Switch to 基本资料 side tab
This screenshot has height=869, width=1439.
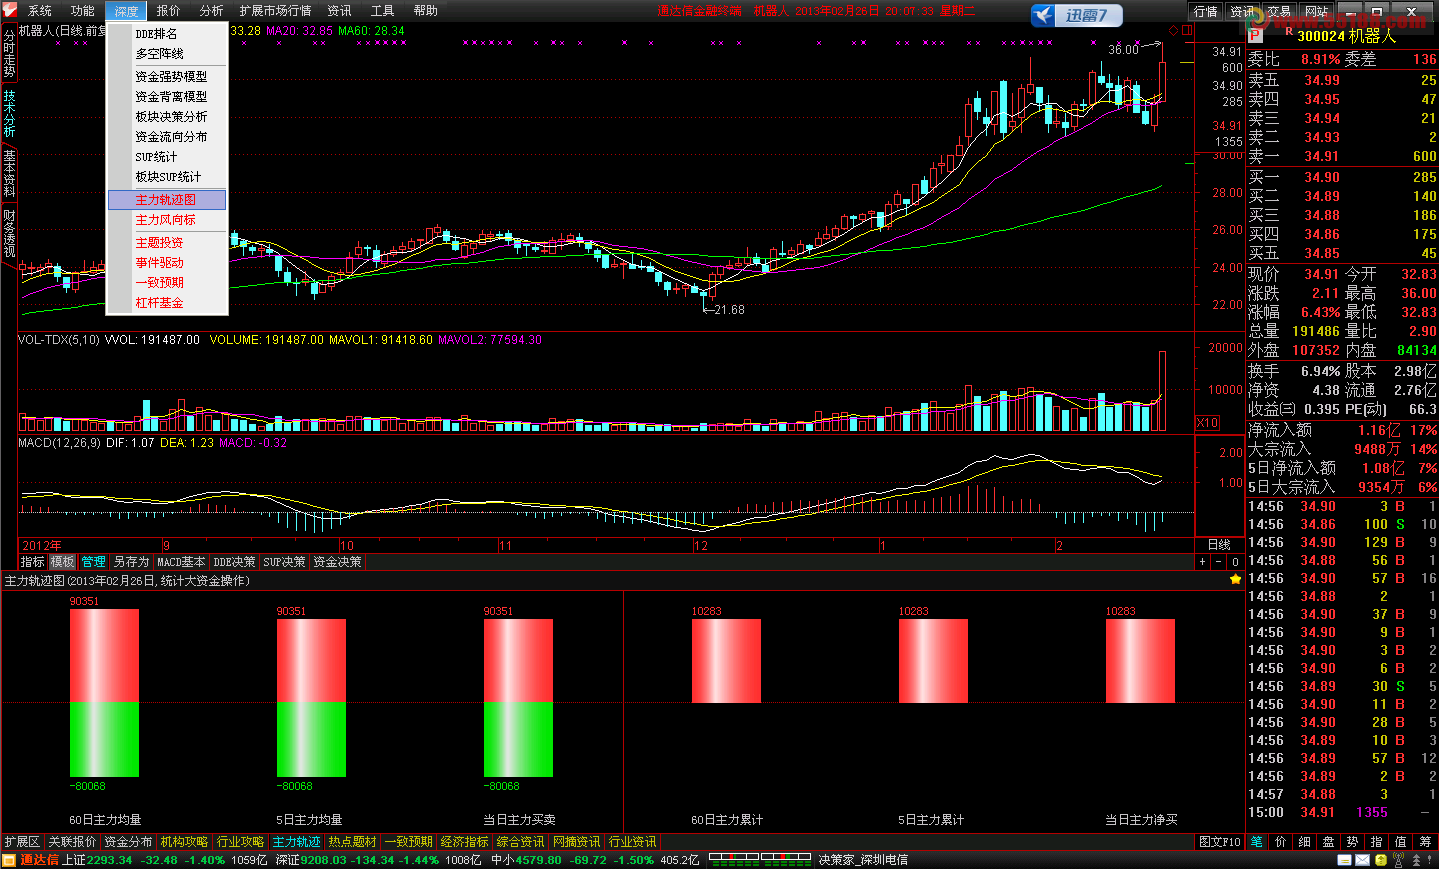9,173
